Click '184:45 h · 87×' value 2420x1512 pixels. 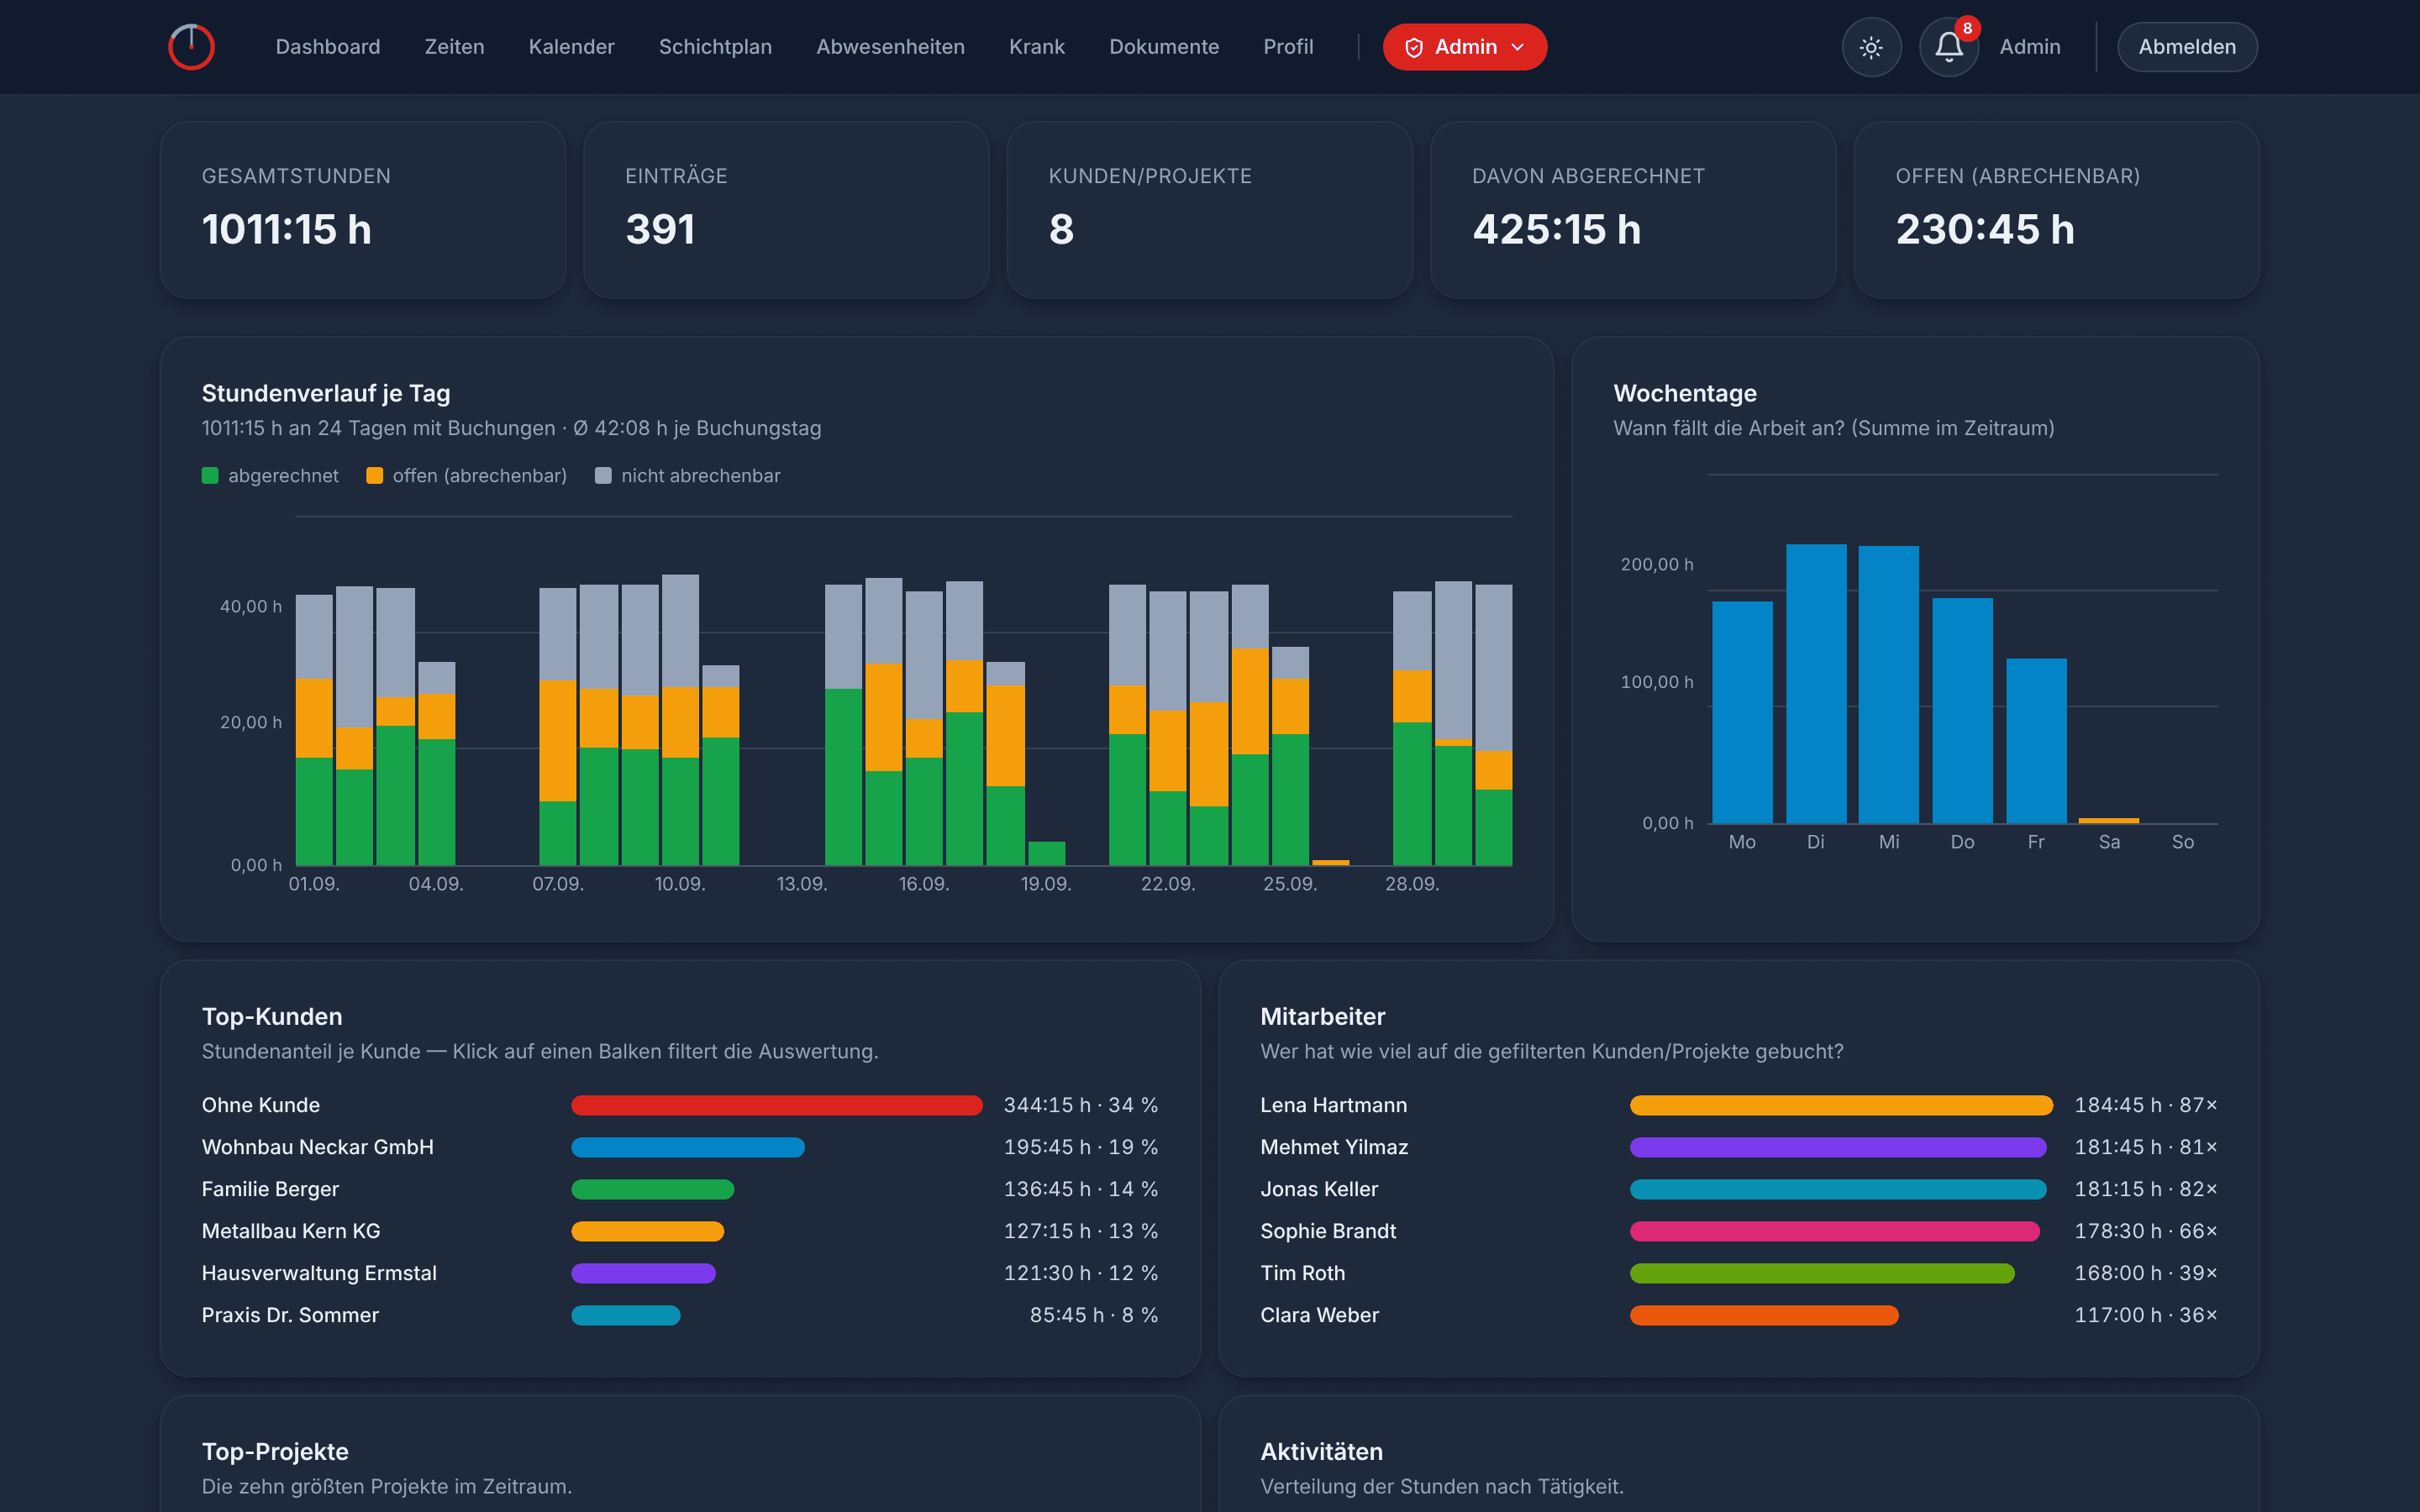coord(2146,1105)
